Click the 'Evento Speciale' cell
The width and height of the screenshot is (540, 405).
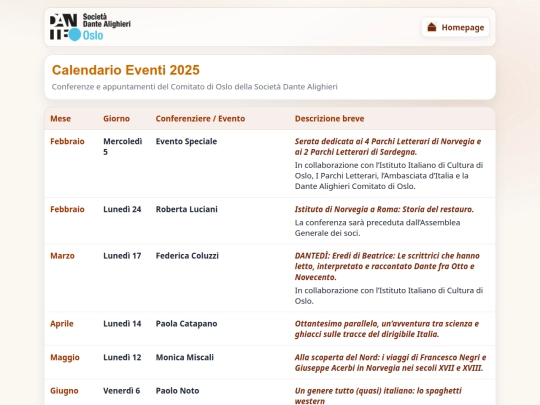pyautogui.click(x=186, y=142)
